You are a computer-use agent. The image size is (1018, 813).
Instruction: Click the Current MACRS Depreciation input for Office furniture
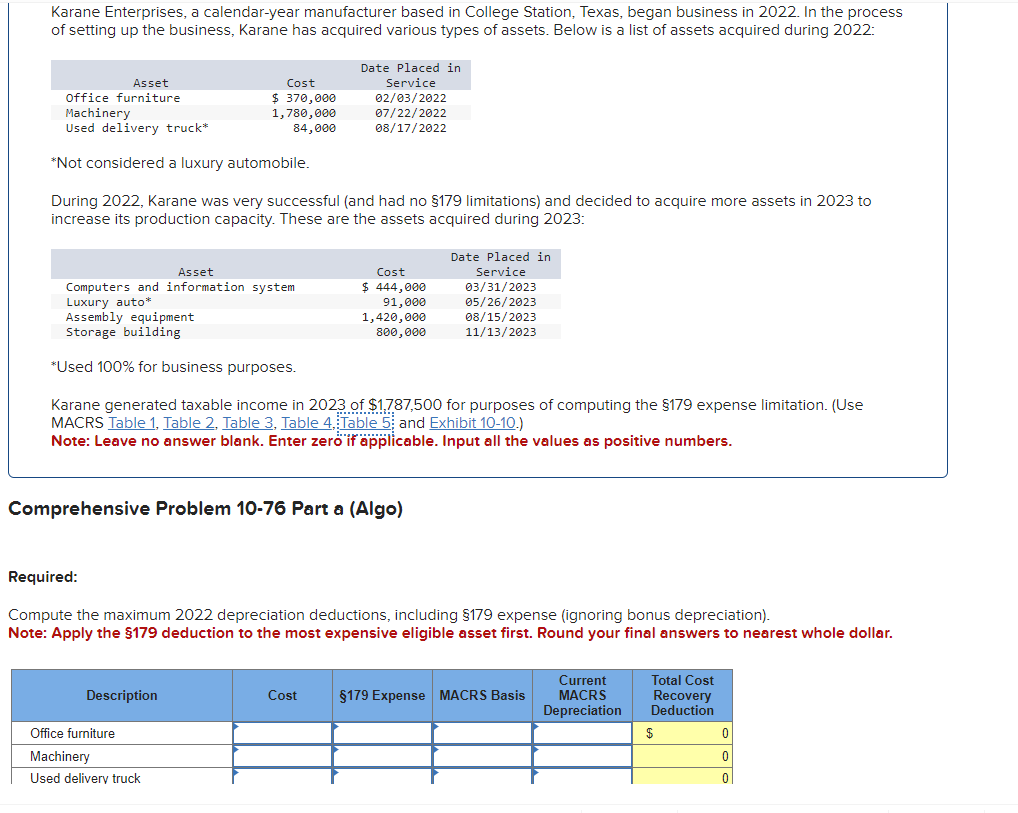[x=582, y=733]
